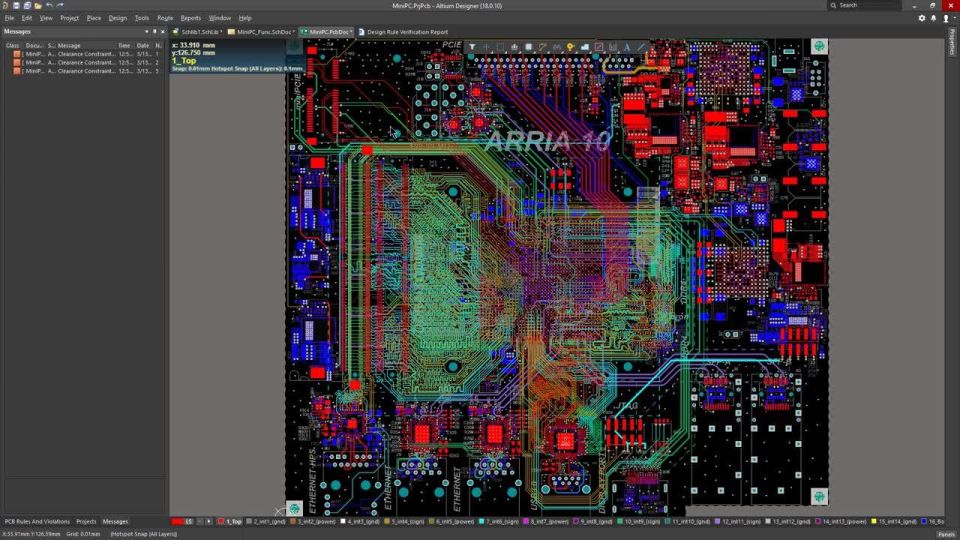Click the Open folder icon in the title bar

pyautogui.click(x=38, y=5)
